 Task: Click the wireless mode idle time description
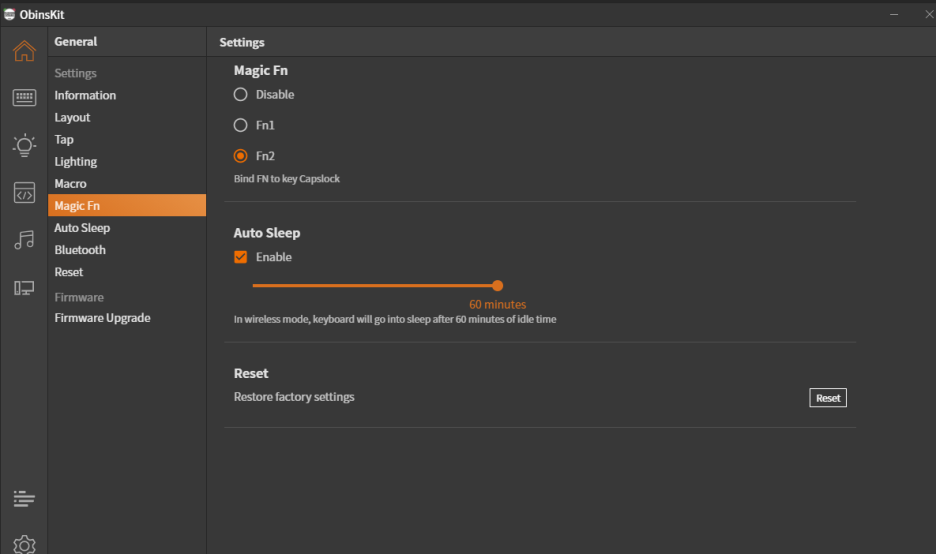click(395, 319)
